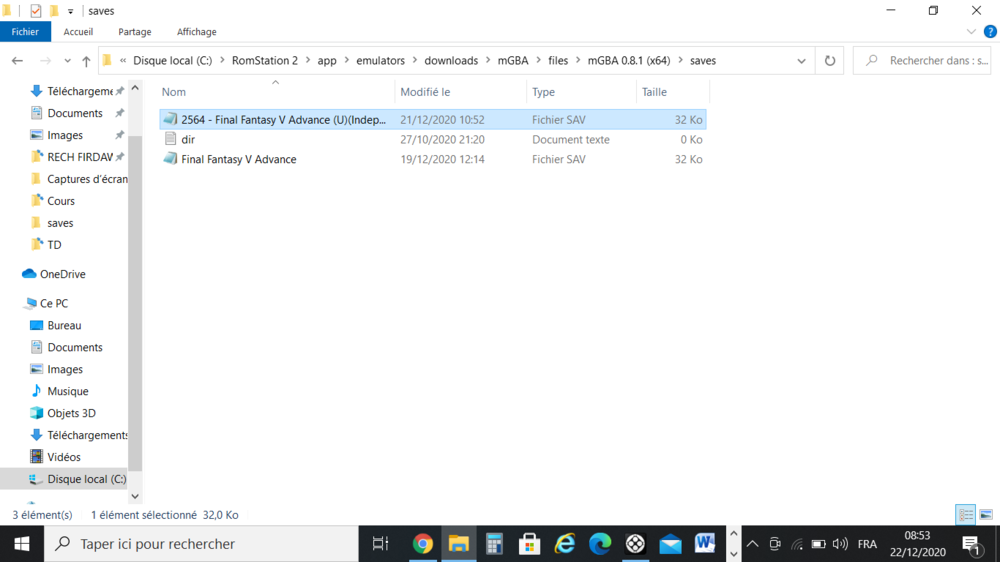This screenshot has height=562, width=1000.
Task: Click navigation pane scroll up arrow
Action: [135, 88]
